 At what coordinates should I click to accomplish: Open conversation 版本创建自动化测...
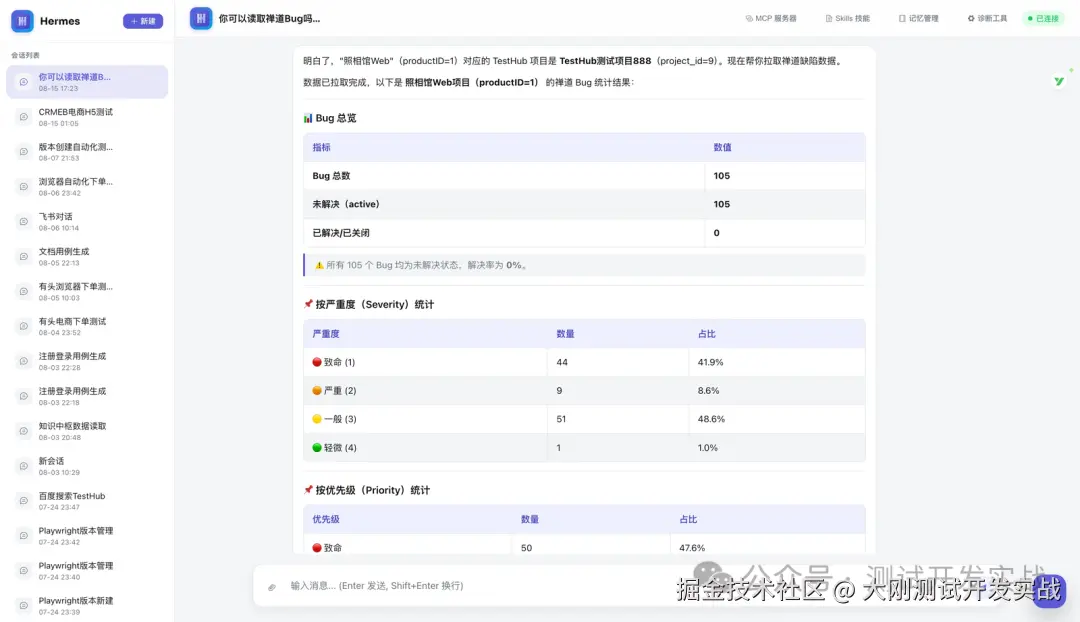coord(87,152)
